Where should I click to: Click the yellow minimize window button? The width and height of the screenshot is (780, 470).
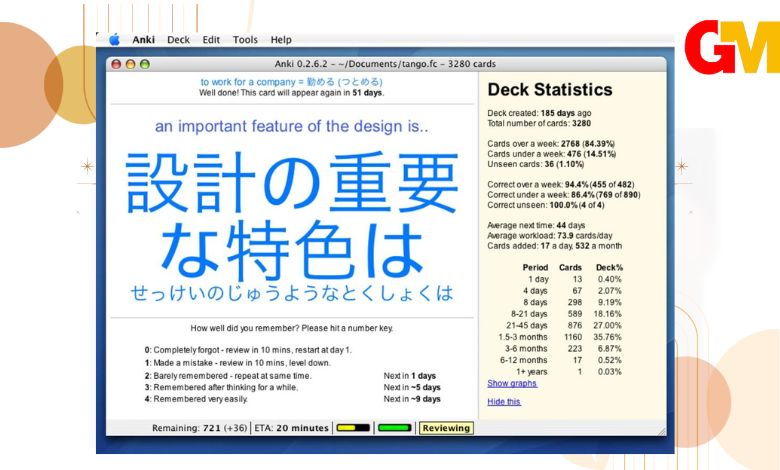130,64
